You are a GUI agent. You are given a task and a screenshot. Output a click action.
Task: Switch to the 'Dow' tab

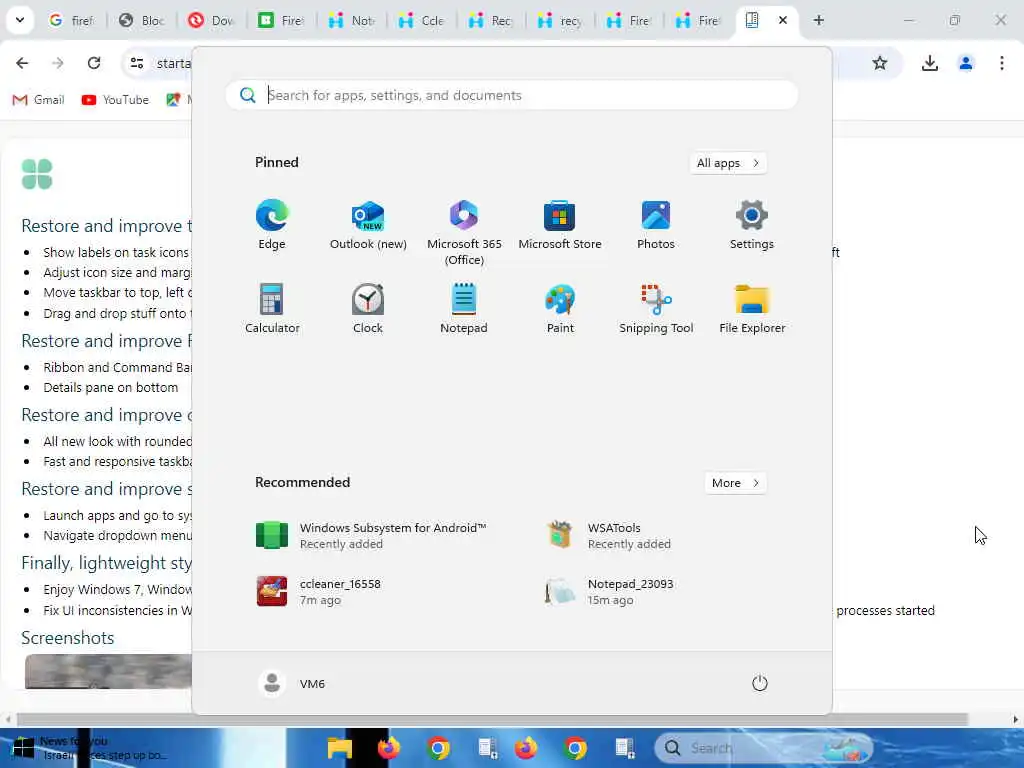212,20
